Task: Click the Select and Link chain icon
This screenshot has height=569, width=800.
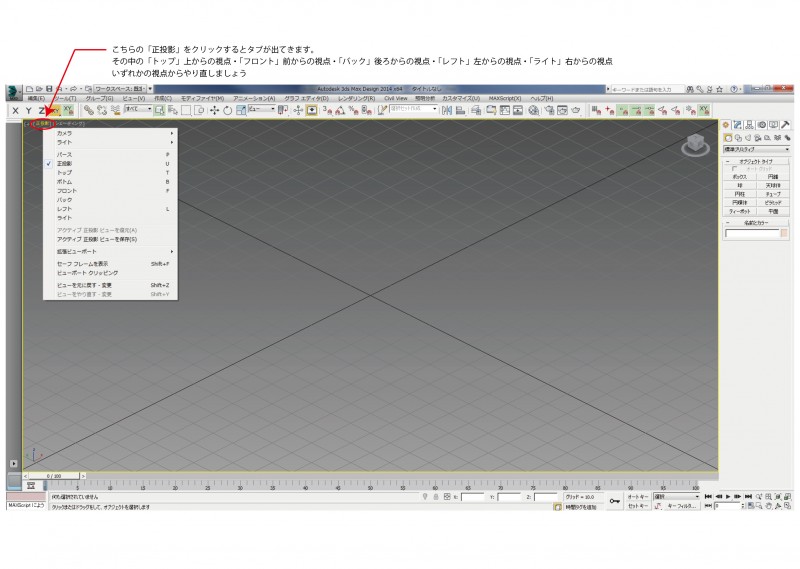Action: (89, 110)
